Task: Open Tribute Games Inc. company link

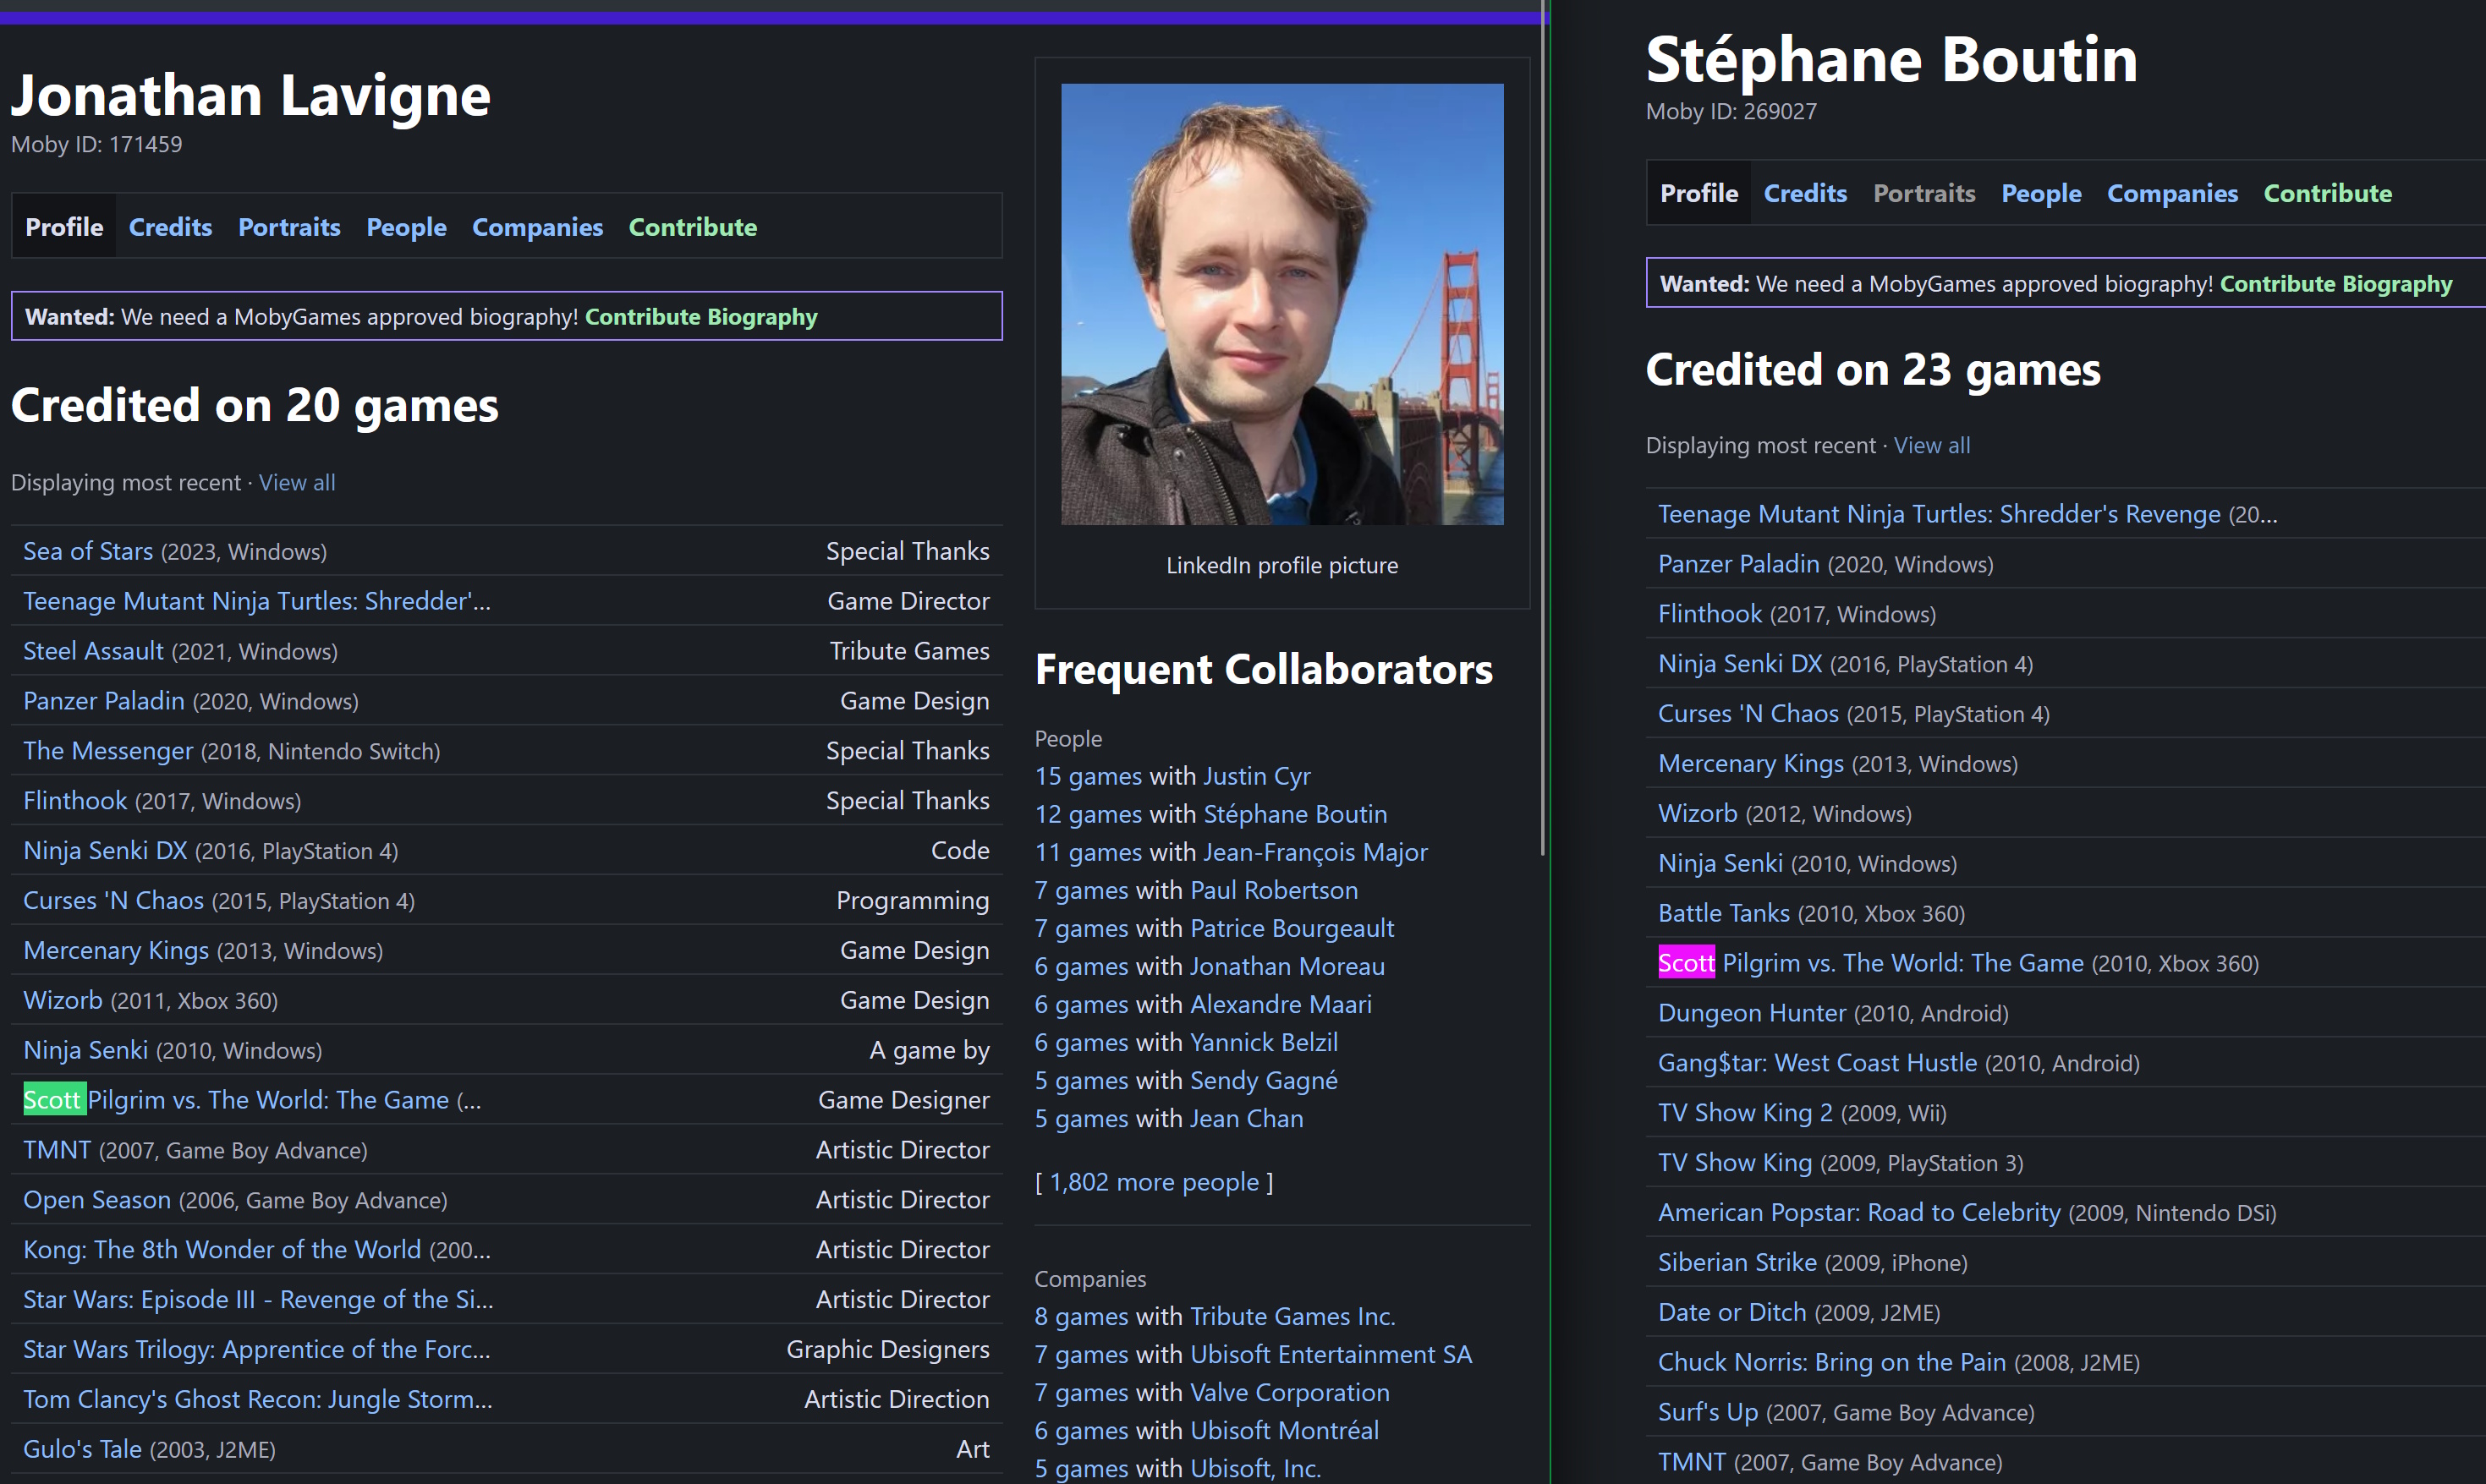Action: pos(1293,1316)
